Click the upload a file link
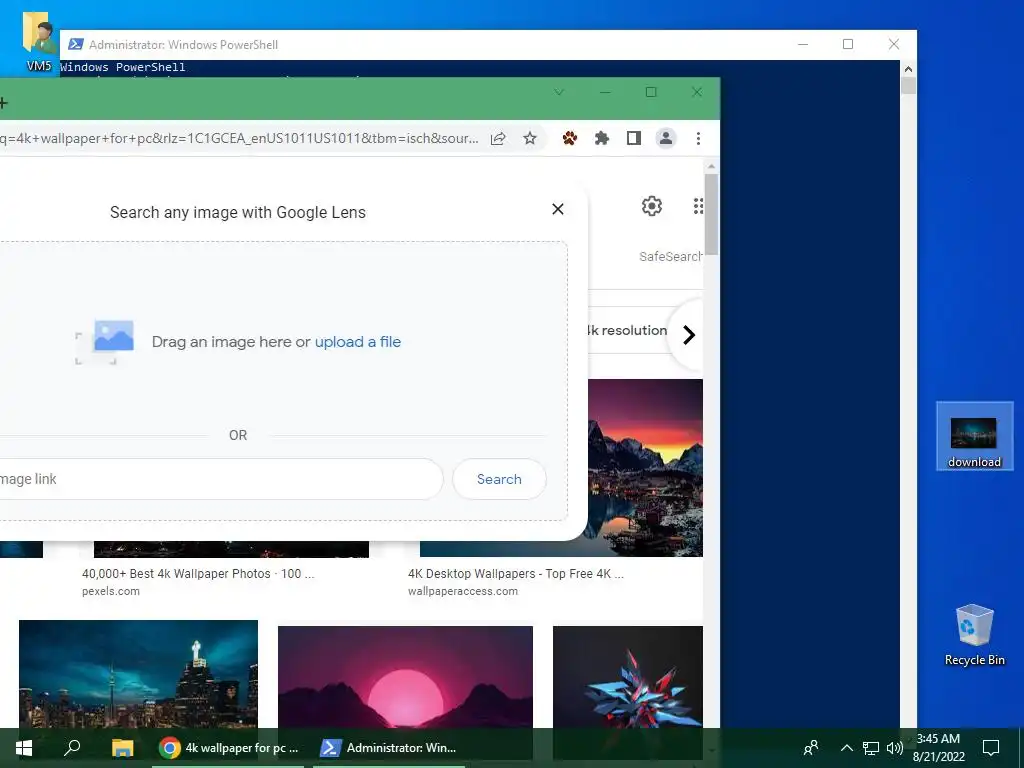Viewport: 1024px width, 768px height. [x=358, y=342]
